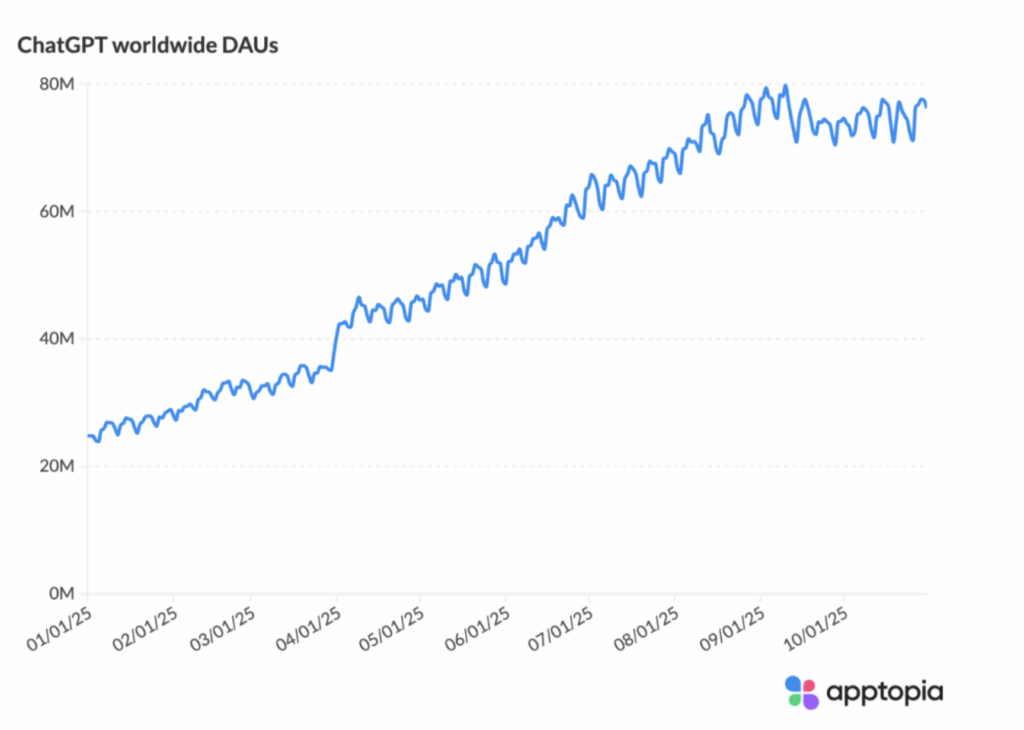
Task: Click the 60M y-axis label
Action: 58,212
